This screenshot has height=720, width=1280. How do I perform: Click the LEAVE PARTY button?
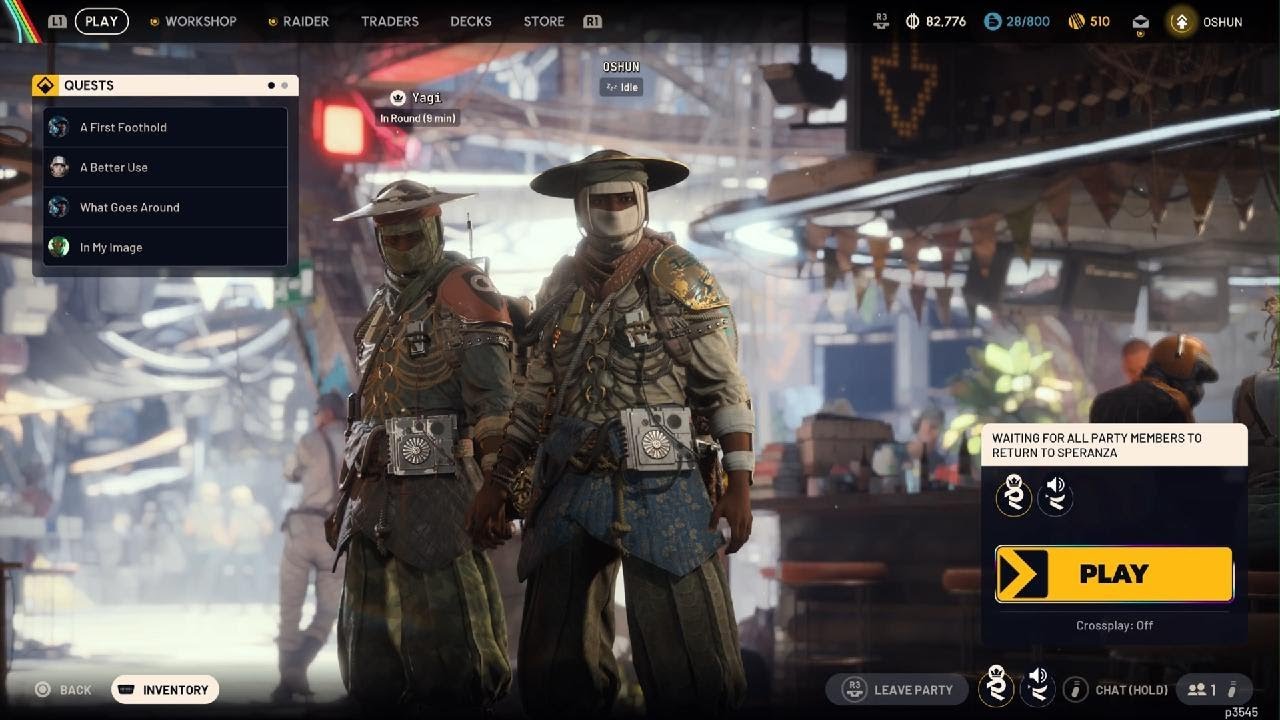point(897,689)
